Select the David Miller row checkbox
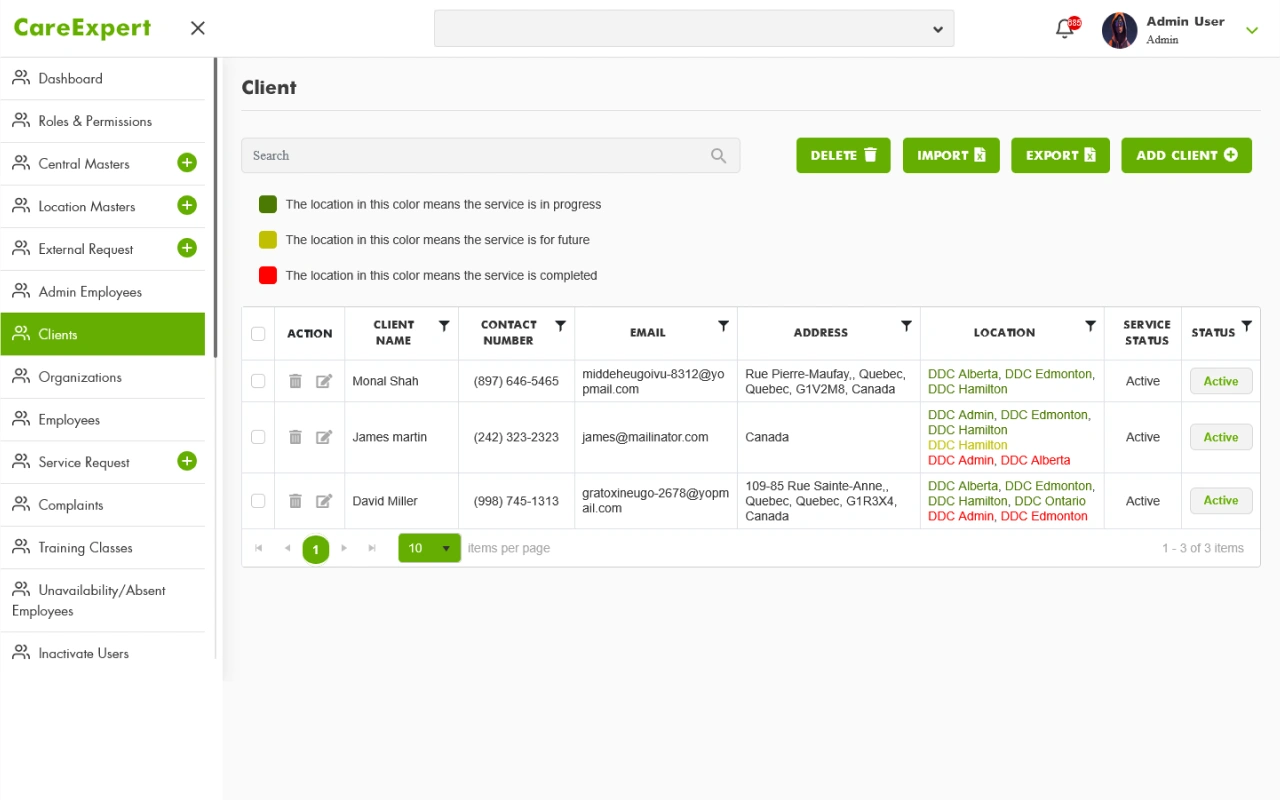Screen dimensions: 1280x800 pyautogui.click(x=258, y=501)
